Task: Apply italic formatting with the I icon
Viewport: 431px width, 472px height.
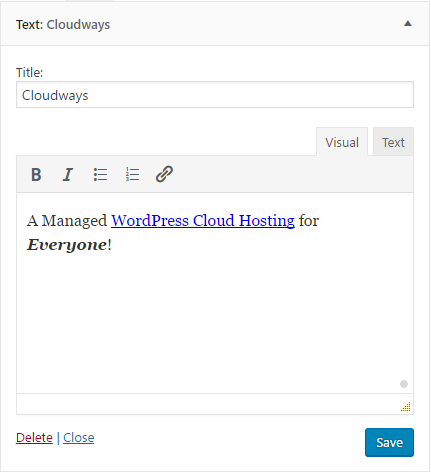Action: (68, 174)
